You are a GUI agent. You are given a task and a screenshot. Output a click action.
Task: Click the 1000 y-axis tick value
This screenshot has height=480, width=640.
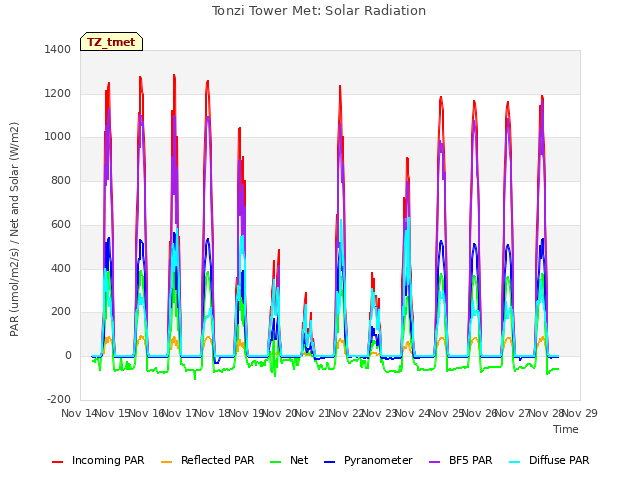(58, 136)
